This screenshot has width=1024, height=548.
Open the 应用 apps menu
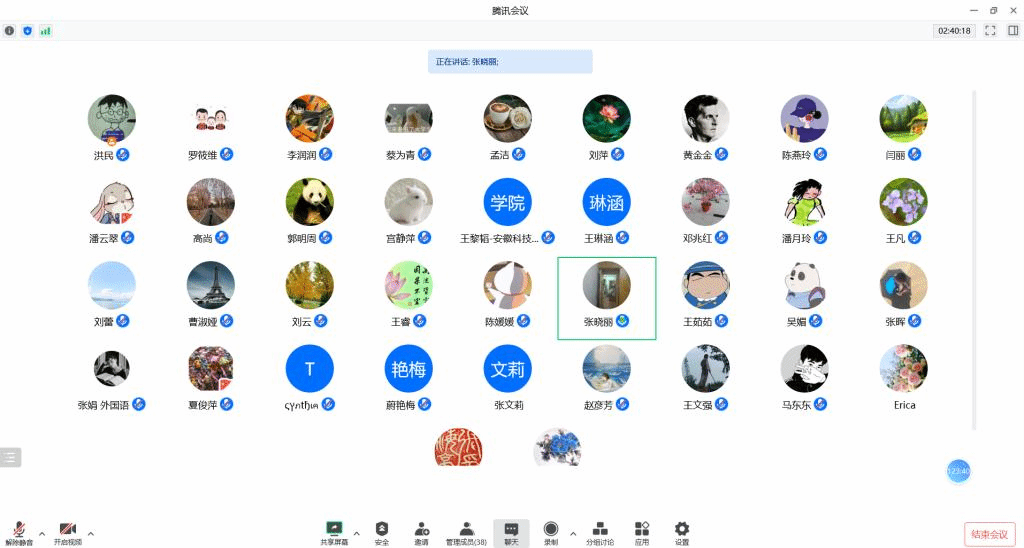click(642, 531)
